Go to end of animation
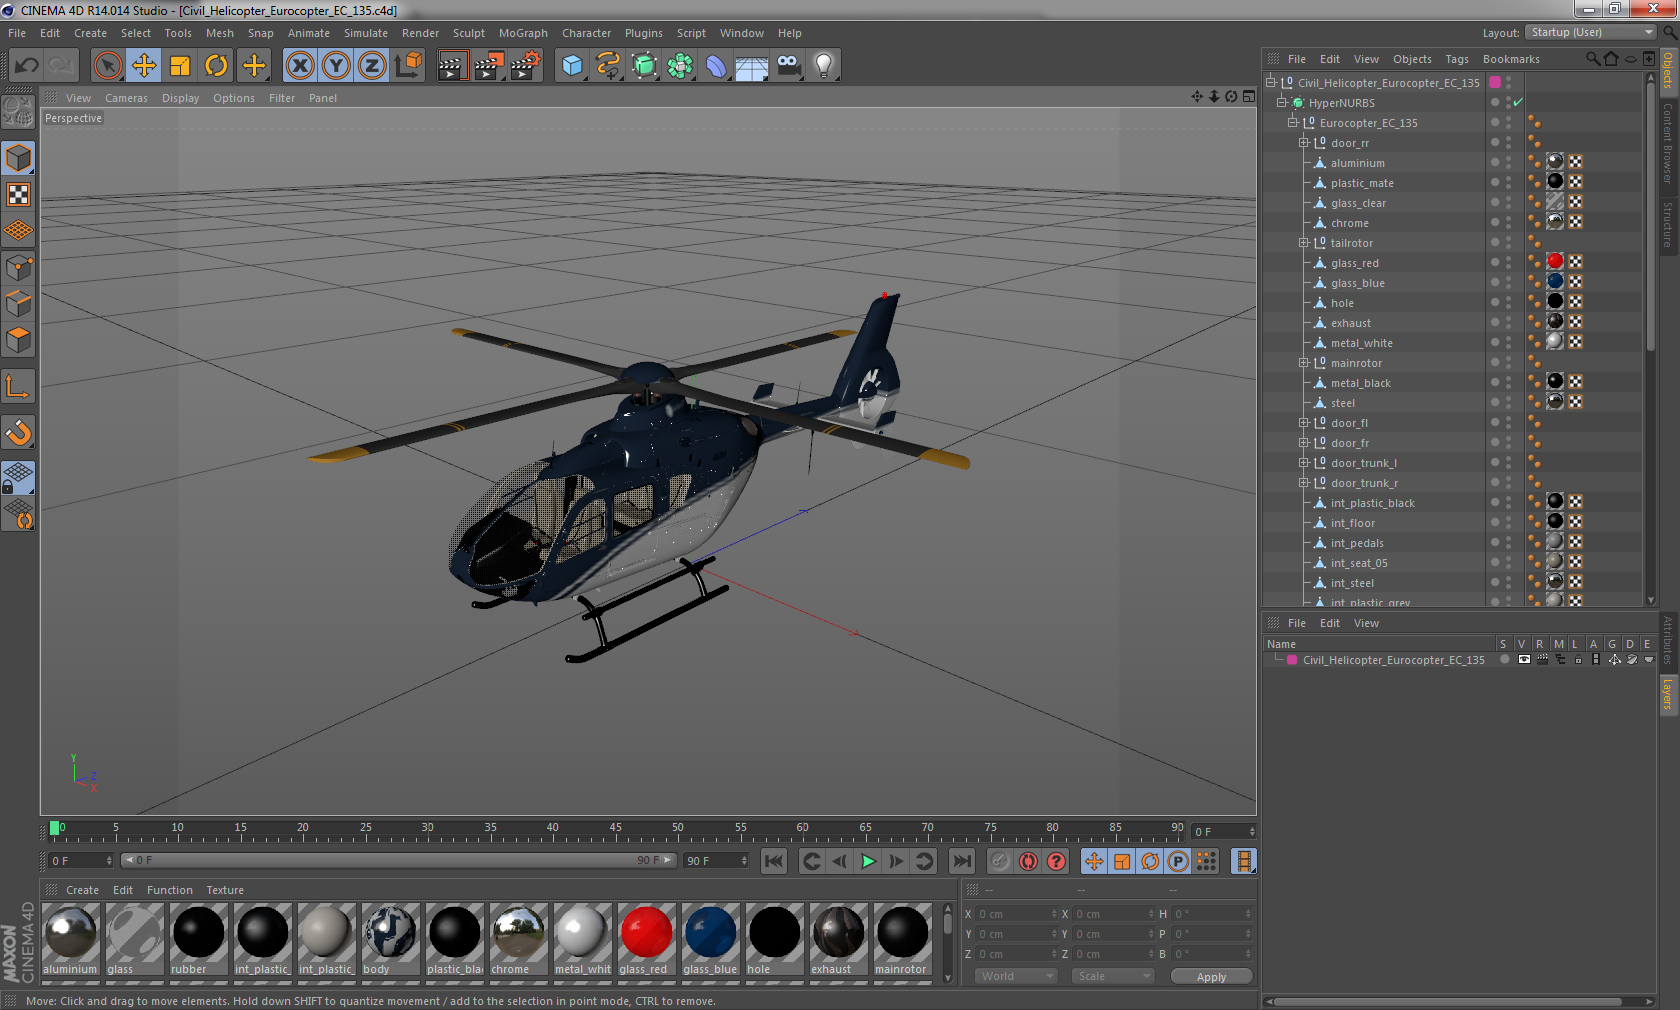 coord(962,861)
